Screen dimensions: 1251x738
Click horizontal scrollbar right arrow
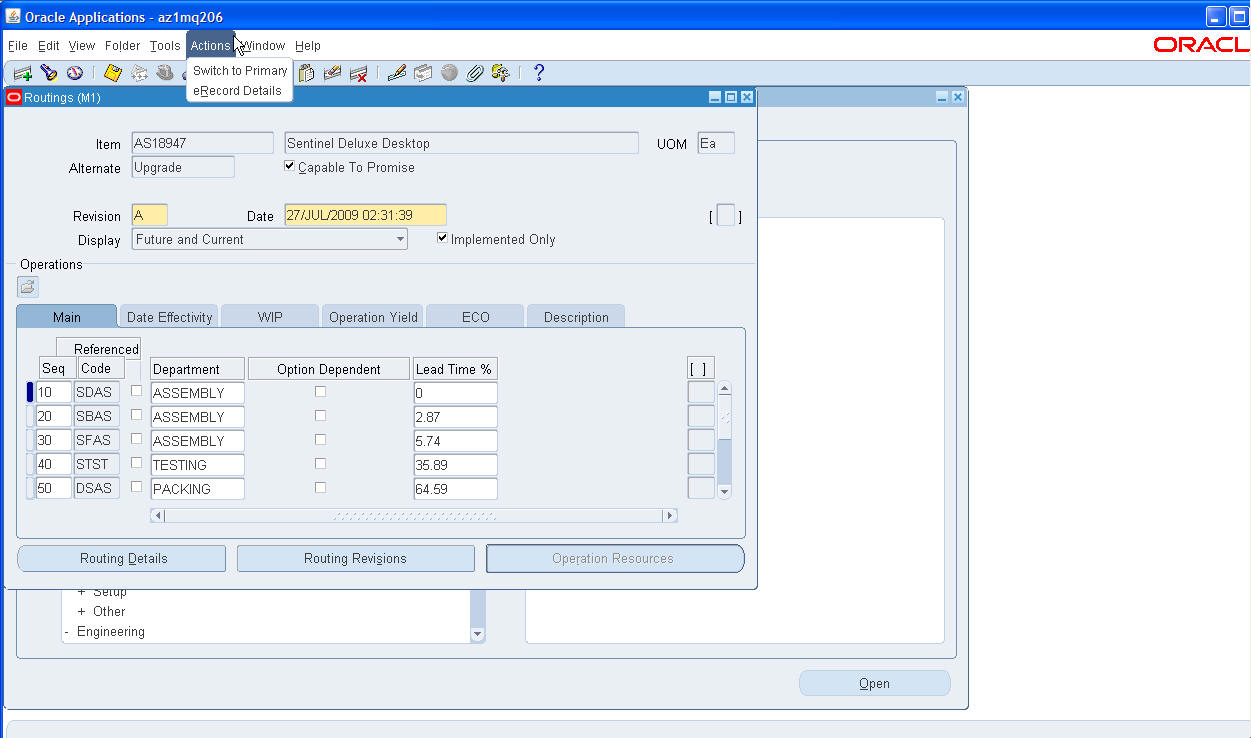click(670, 516)
